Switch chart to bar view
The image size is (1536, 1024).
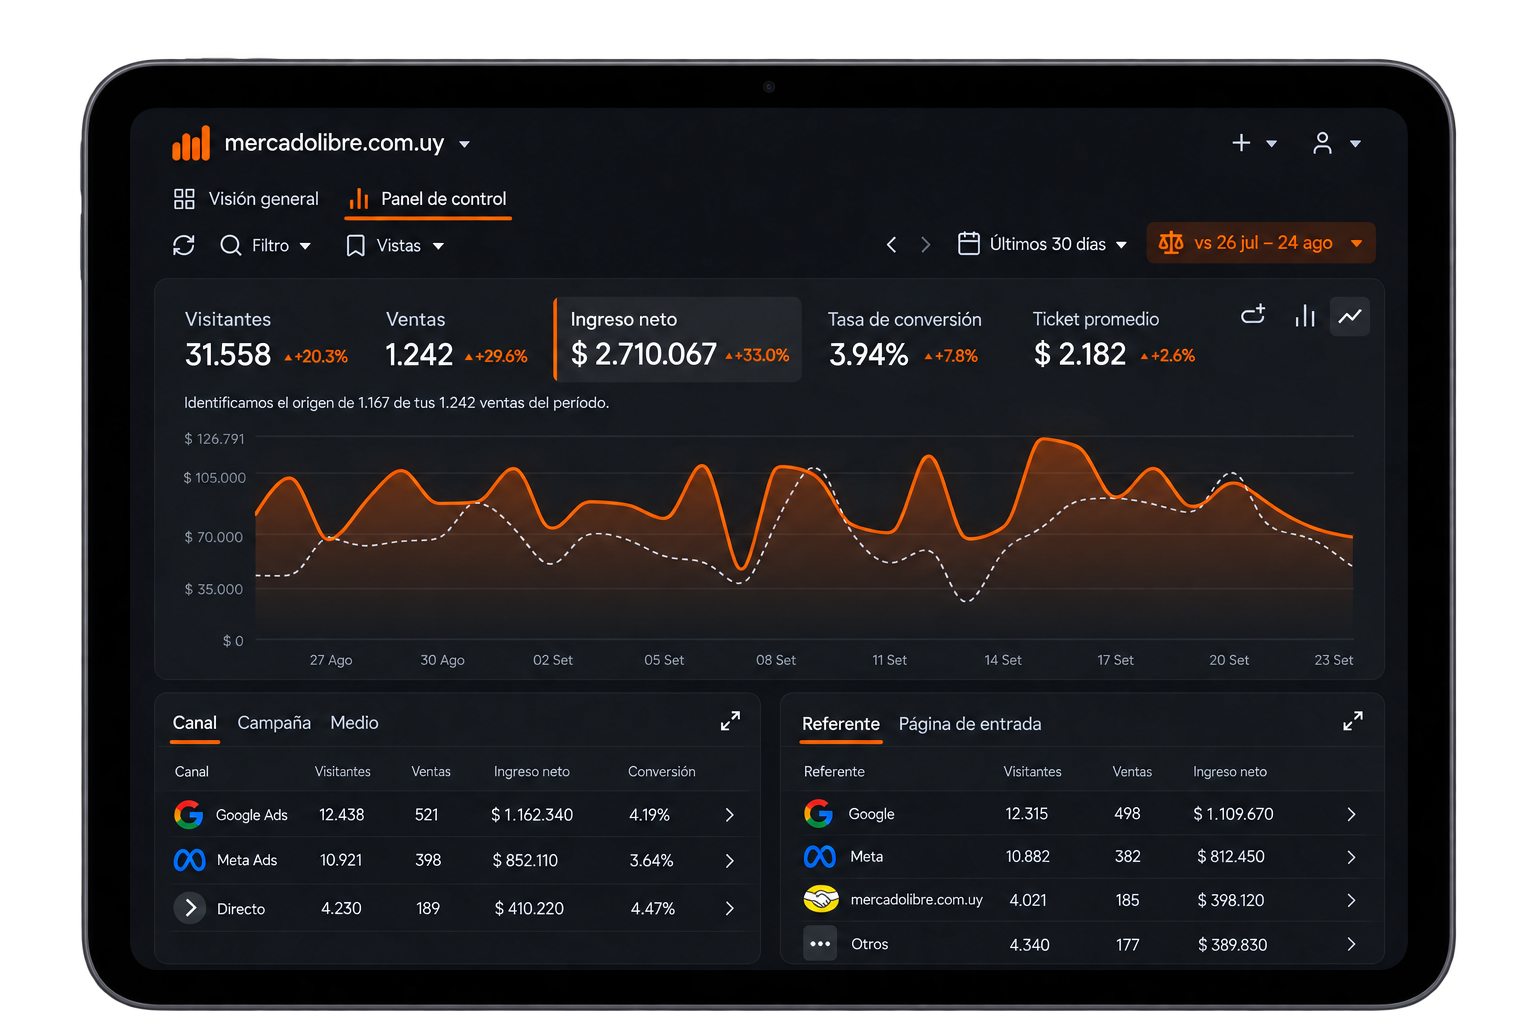pos(1305,316)
